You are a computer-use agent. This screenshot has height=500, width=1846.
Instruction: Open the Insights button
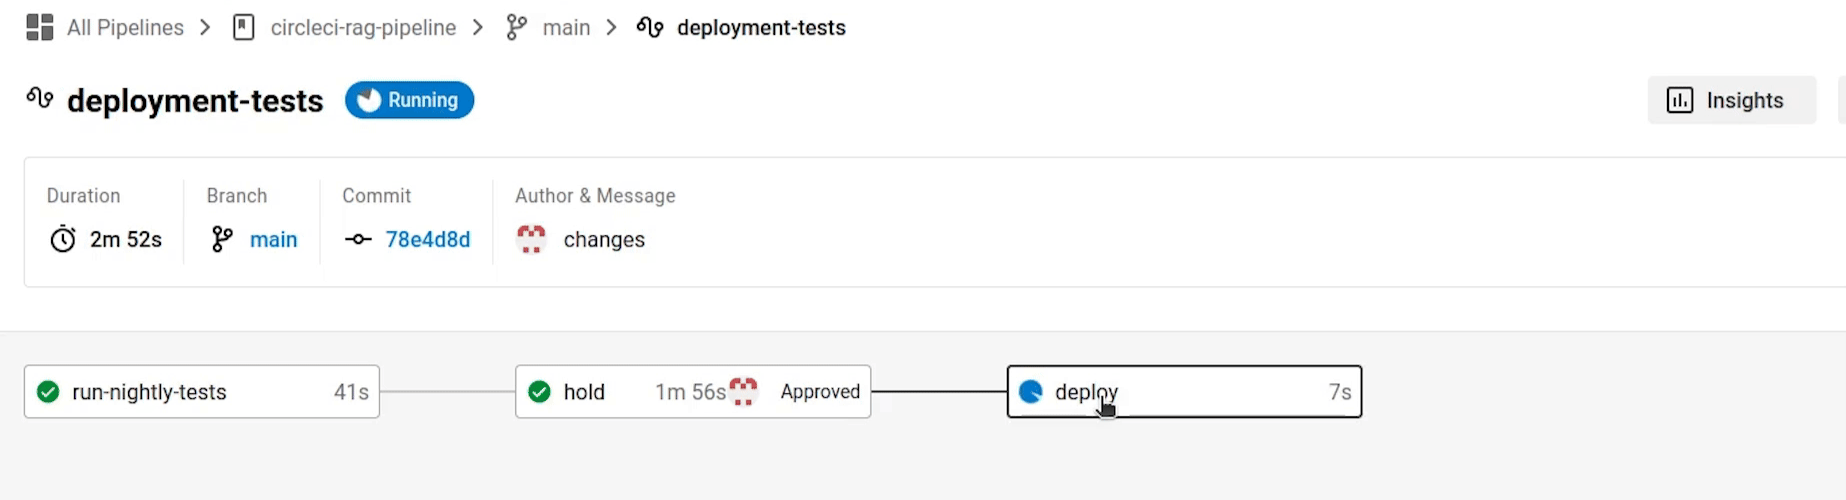tap(1731, 100)
